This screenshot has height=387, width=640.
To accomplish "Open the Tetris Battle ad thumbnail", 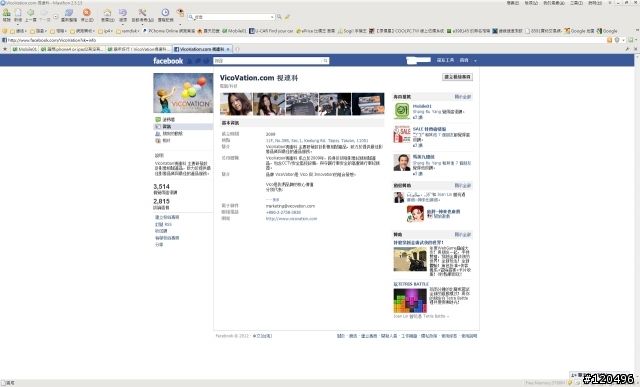I will coord(410,301).
